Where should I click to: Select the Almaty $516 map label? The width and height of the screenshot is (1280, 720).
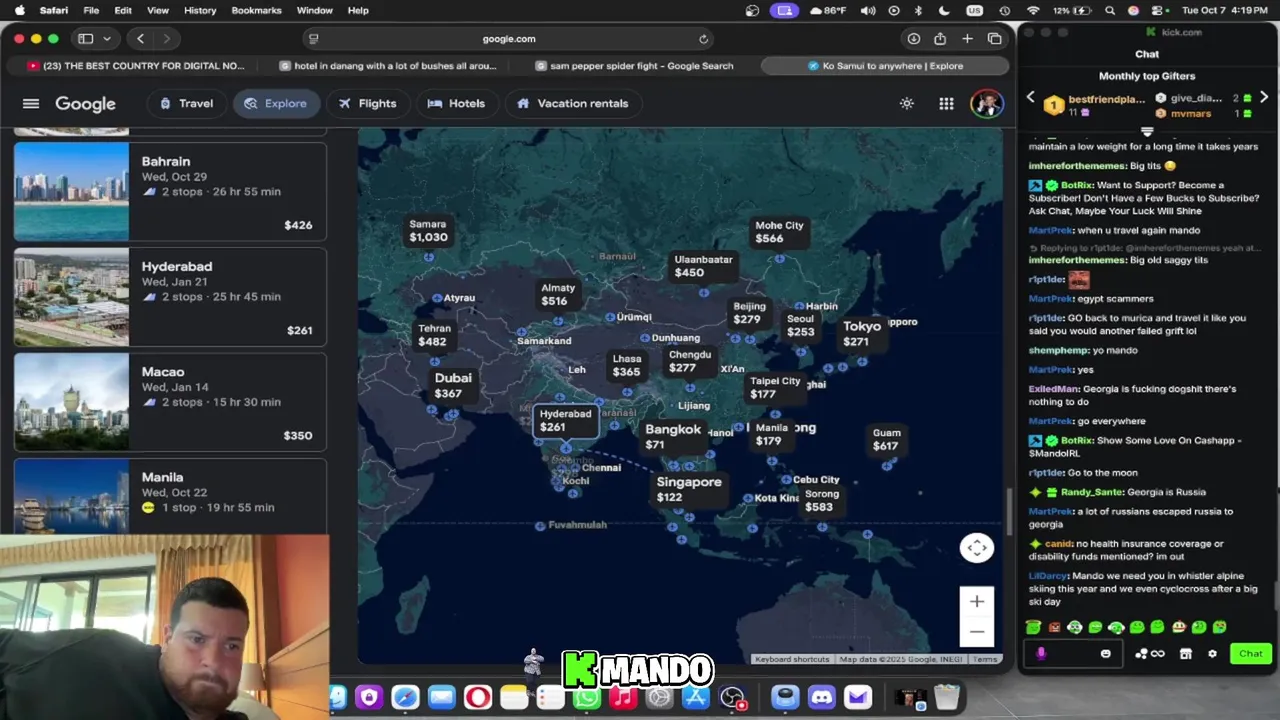pos(557,294)
